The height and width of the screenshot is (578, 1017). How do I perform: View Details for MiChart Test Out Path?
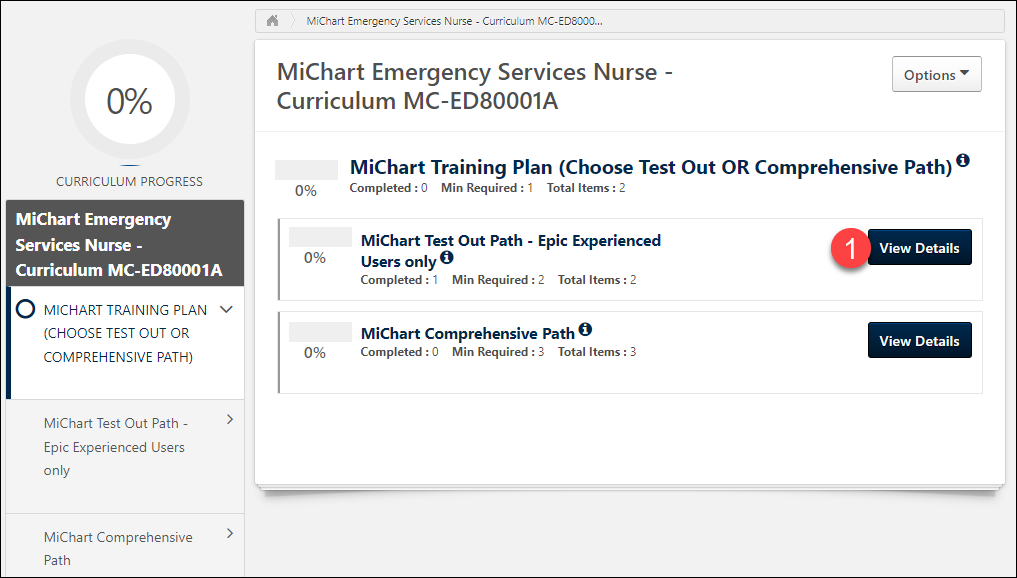coord(919,248)
